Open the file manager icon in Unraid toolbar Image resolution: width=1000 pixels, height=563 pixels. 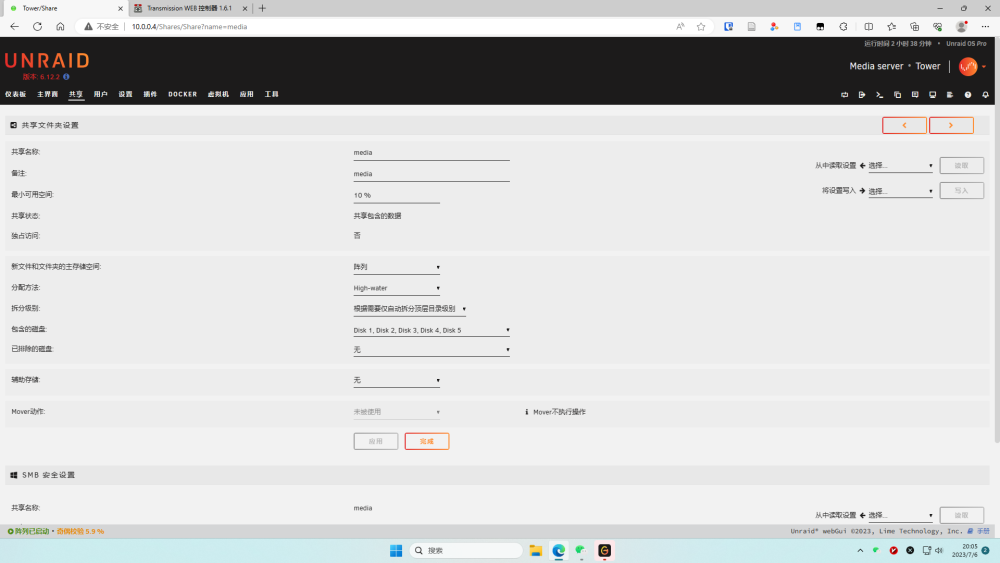[897, 94]
